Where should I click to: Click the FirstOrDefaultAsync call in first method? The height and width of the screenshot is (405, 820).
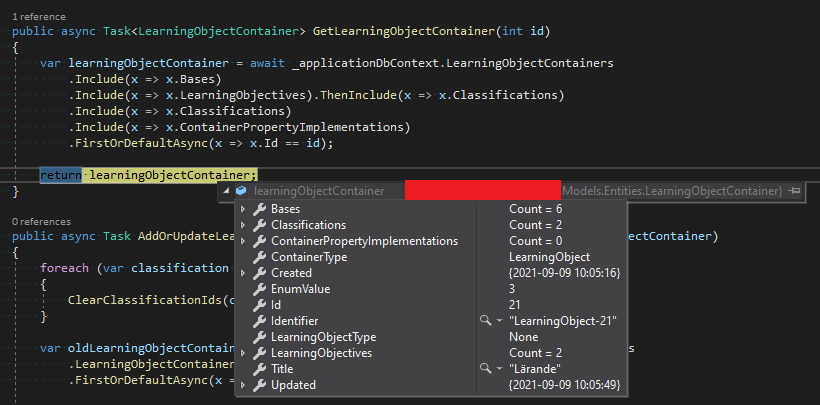pyautogui.click(x=142, y=143)
